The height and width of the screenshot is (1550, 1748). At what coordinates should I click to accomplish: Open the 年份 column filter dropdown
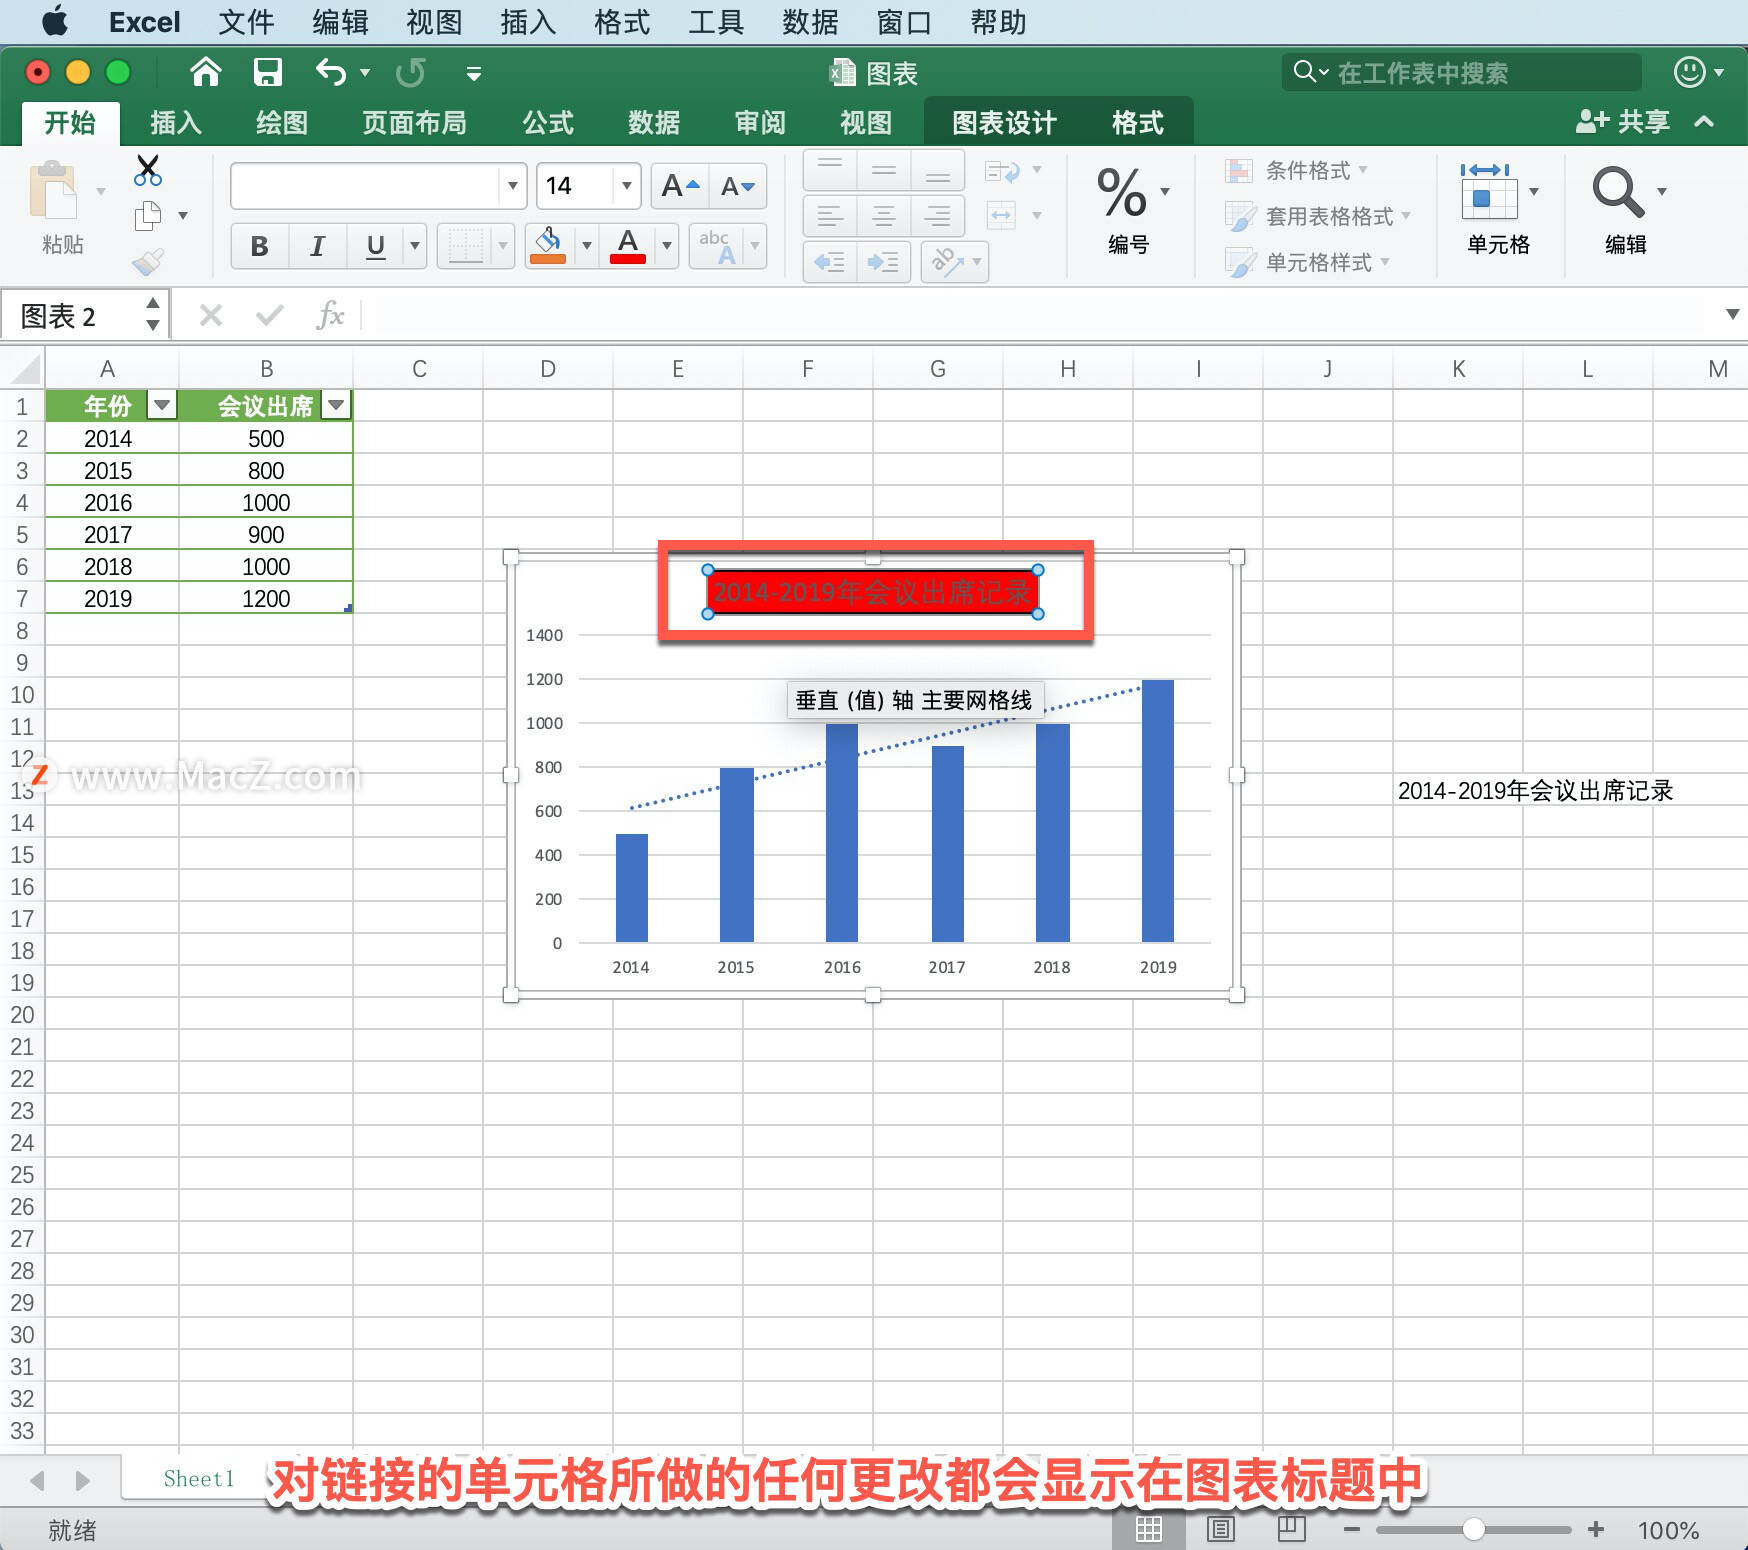tap(161, 406)
